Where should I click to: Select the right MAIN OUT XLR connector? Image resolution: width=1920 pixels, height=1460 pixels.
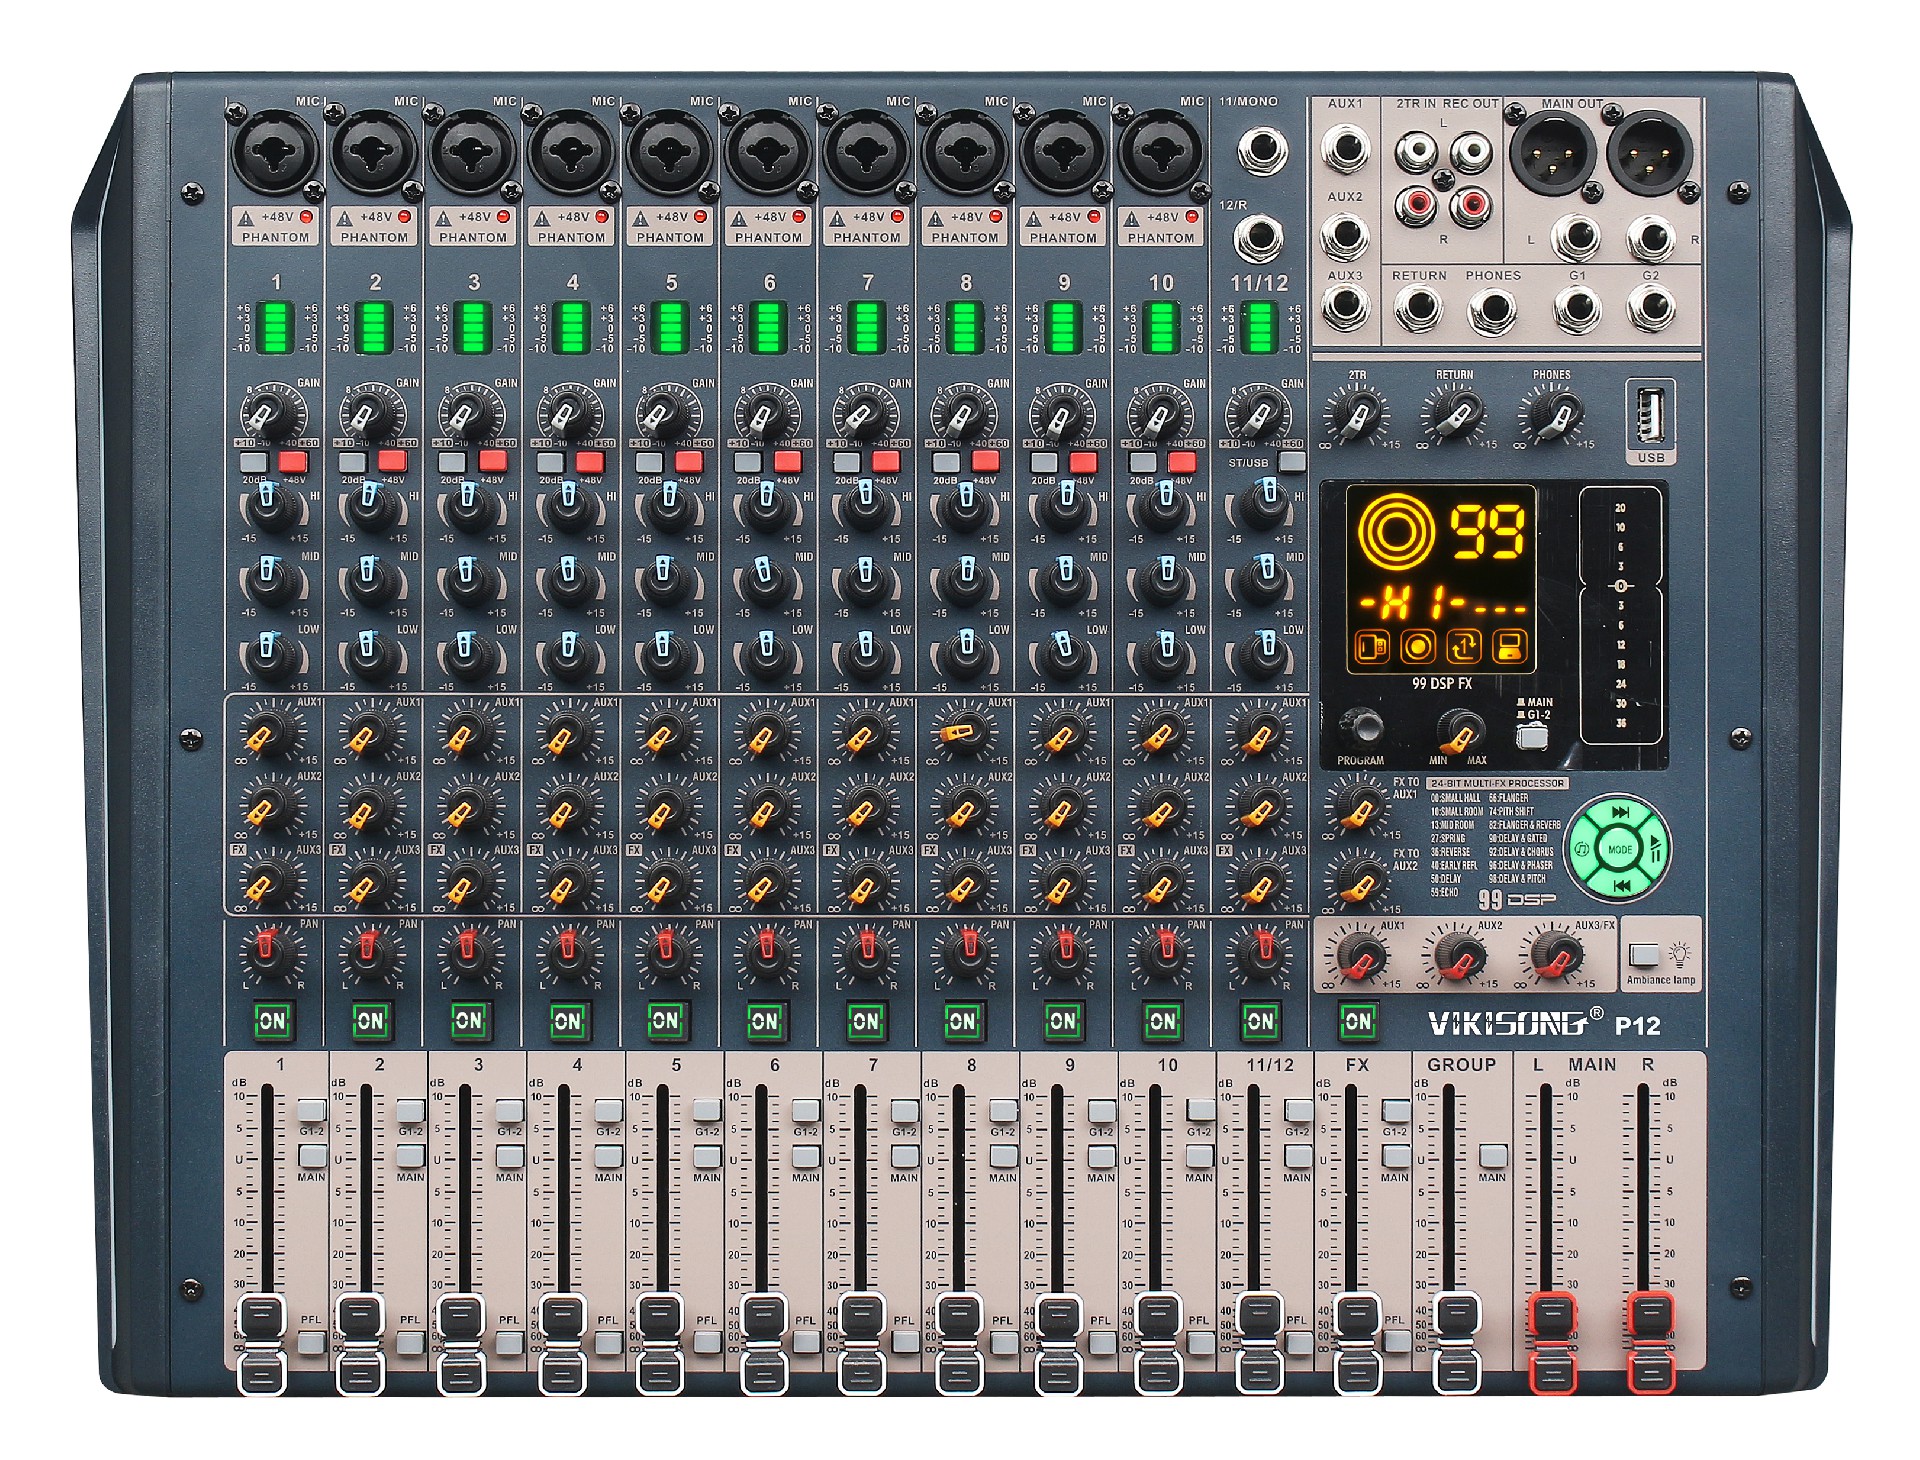click(x=1650, y=152)
